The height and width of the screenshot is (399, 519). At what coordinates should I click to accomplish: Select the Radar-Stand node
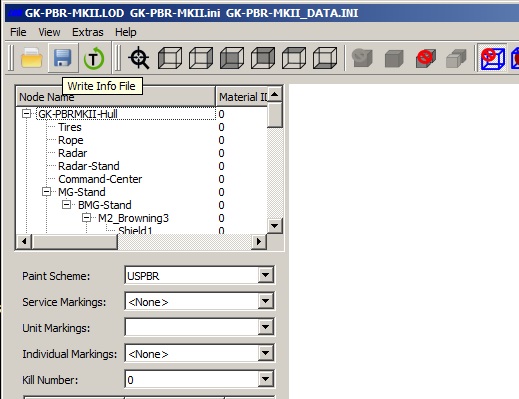(89, 166)
